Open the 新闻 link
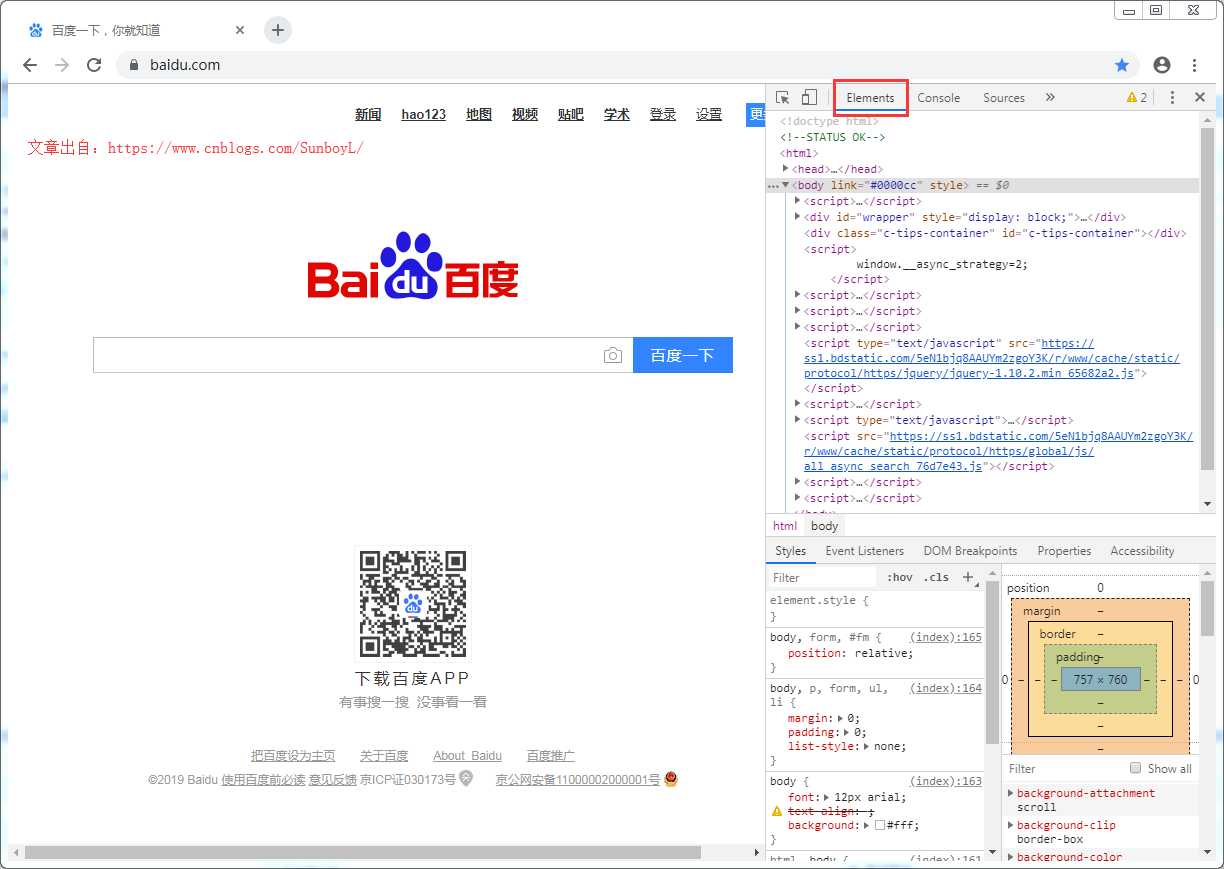 pos(368,115)
